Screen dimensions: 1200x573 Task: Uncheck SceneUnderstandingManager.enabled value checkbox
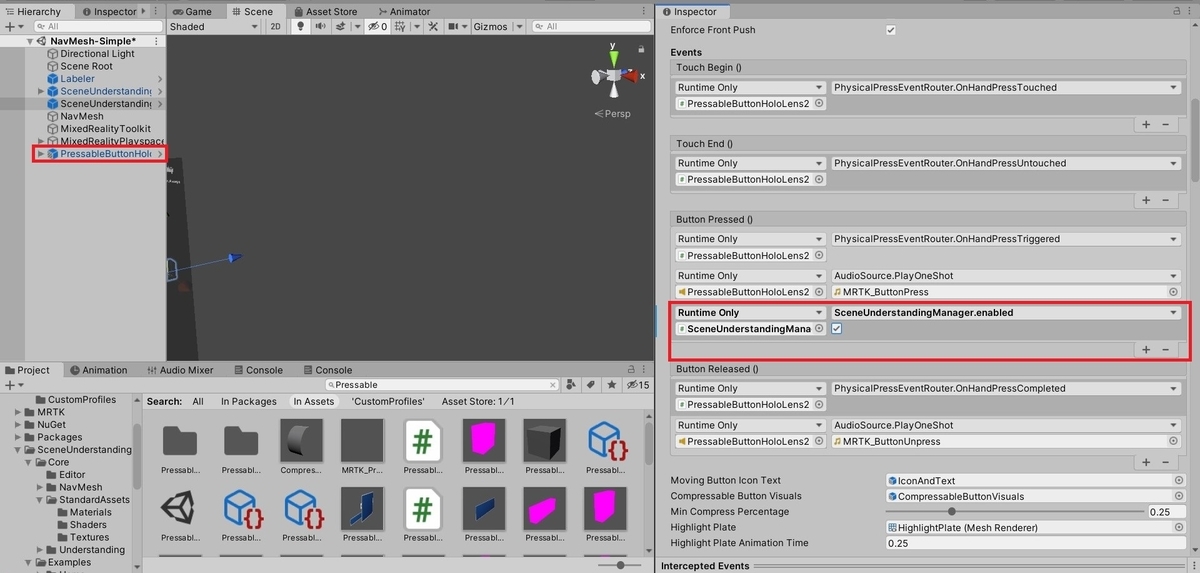837,329
